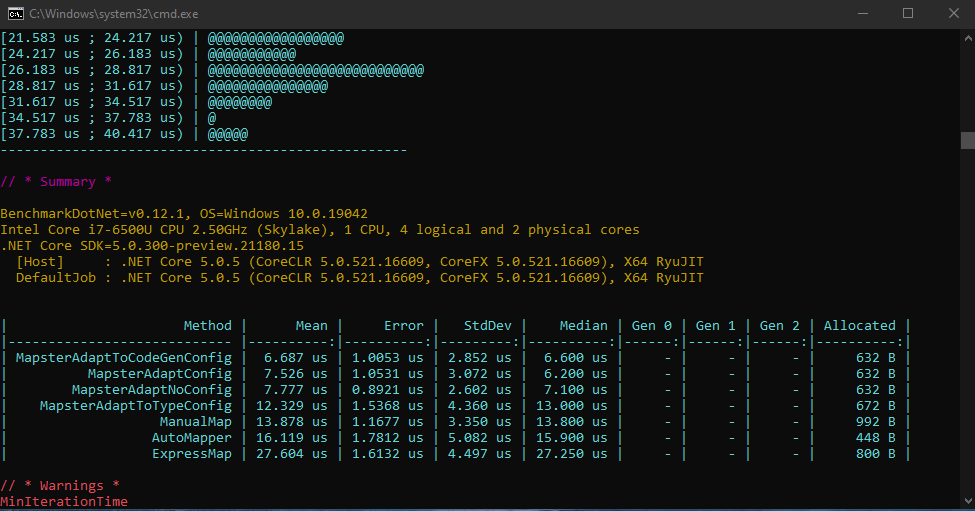Click the 'MinIterationTime' warning text
The image size is (975, 511).
(64, 502)
